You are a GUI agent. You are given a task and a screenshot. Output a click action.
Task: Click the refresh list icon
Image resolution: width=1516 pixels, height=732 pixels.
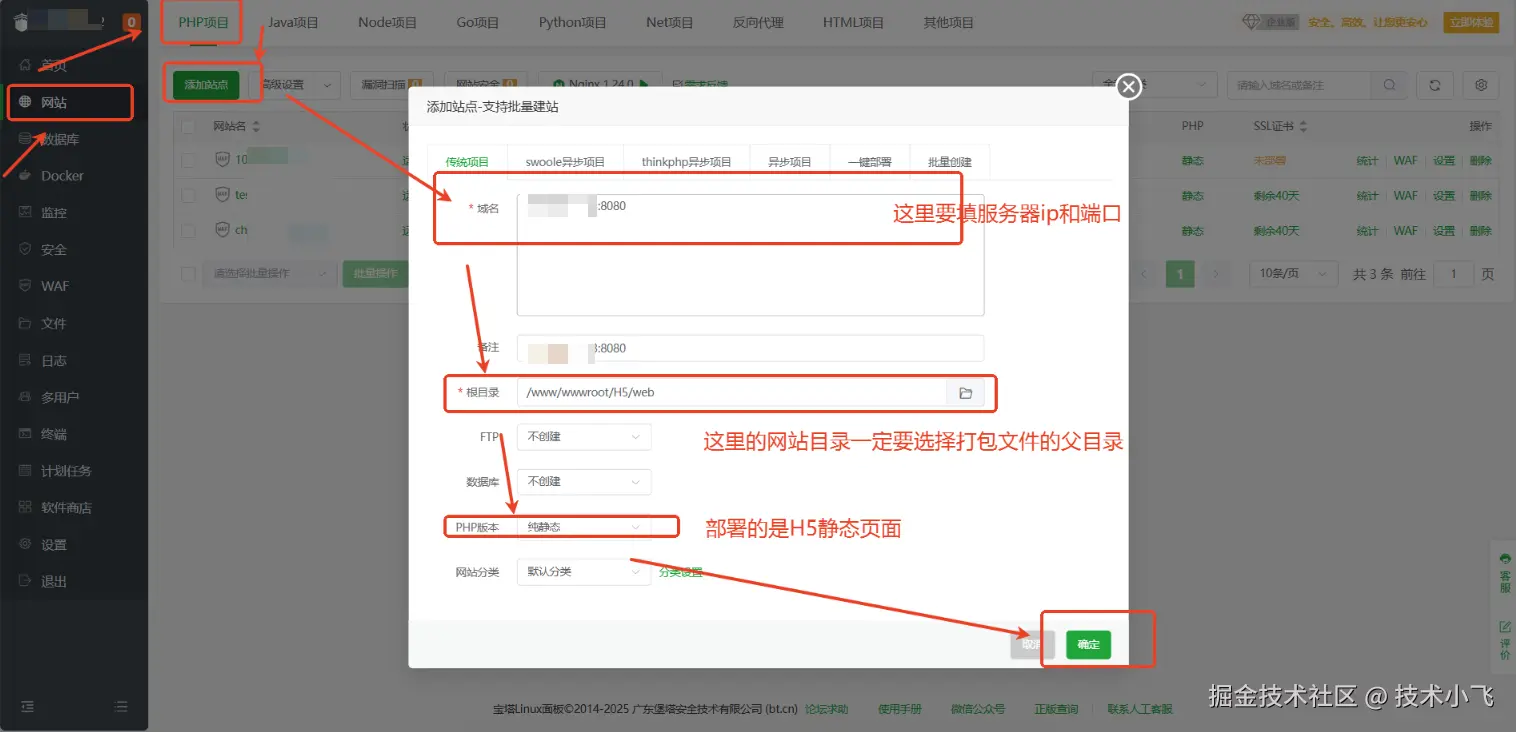point(1435,85)
